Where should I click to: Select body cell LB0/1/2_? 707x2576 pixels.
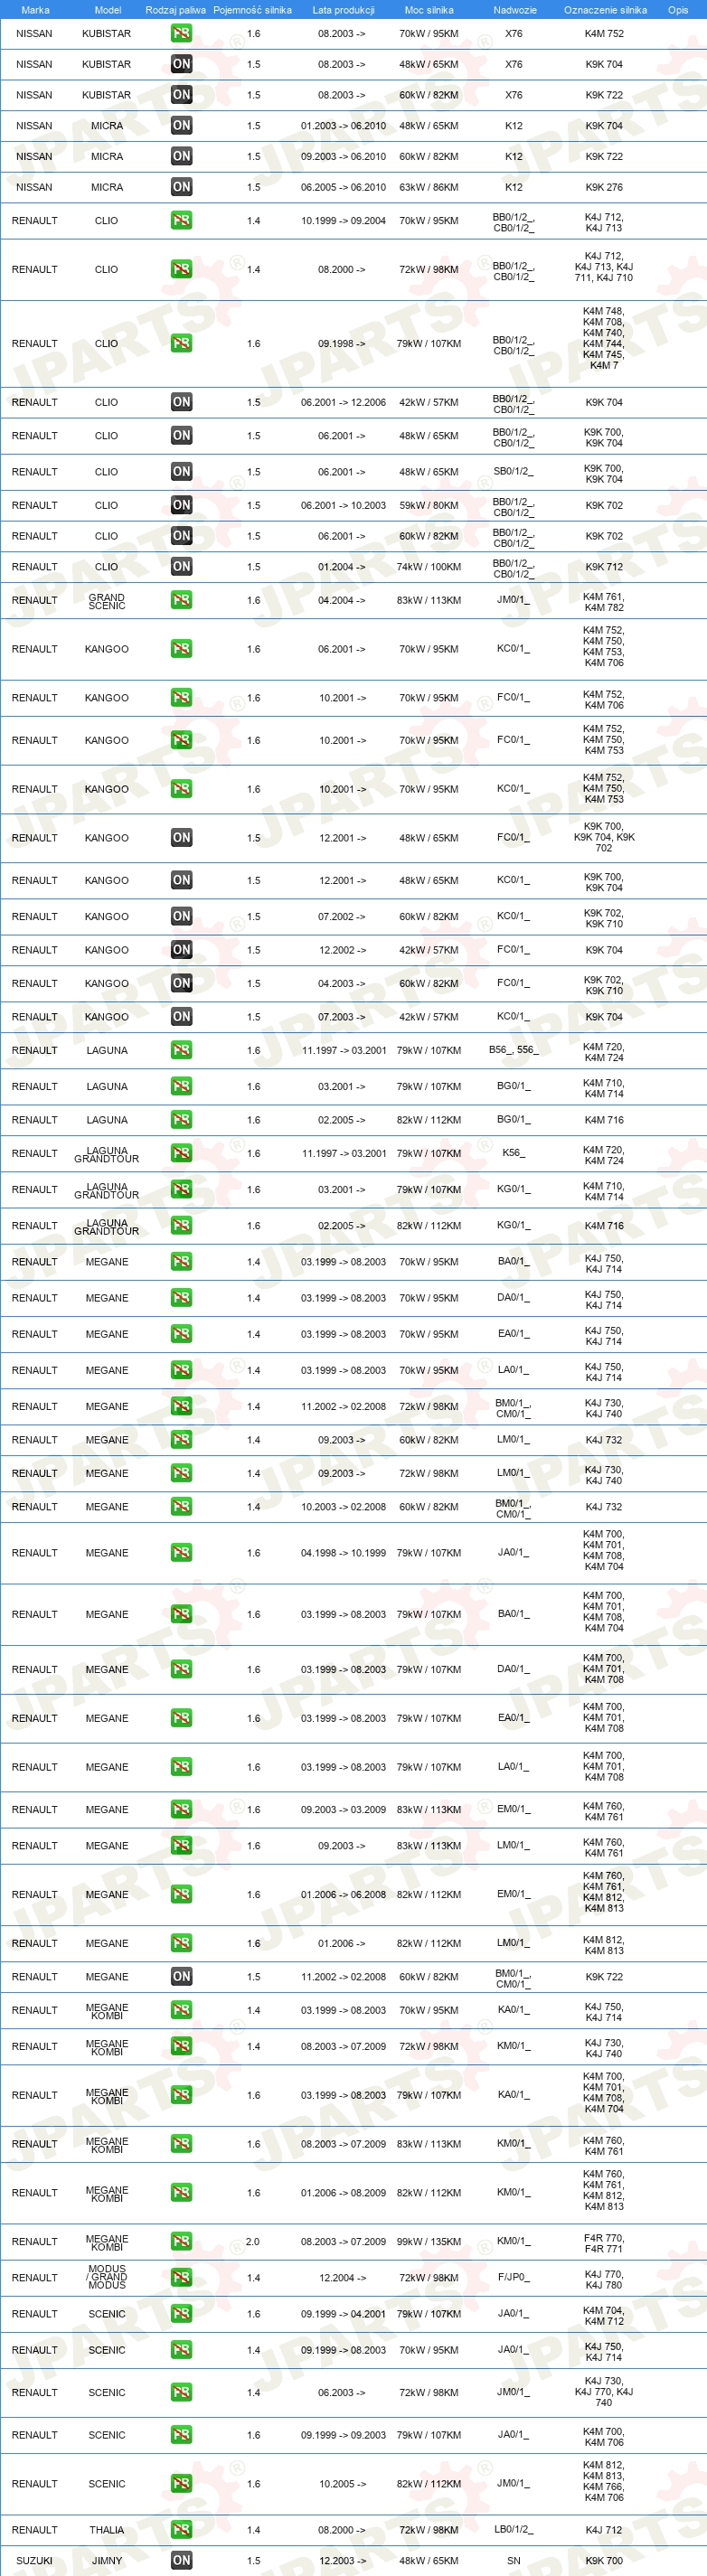point(514,2529)
